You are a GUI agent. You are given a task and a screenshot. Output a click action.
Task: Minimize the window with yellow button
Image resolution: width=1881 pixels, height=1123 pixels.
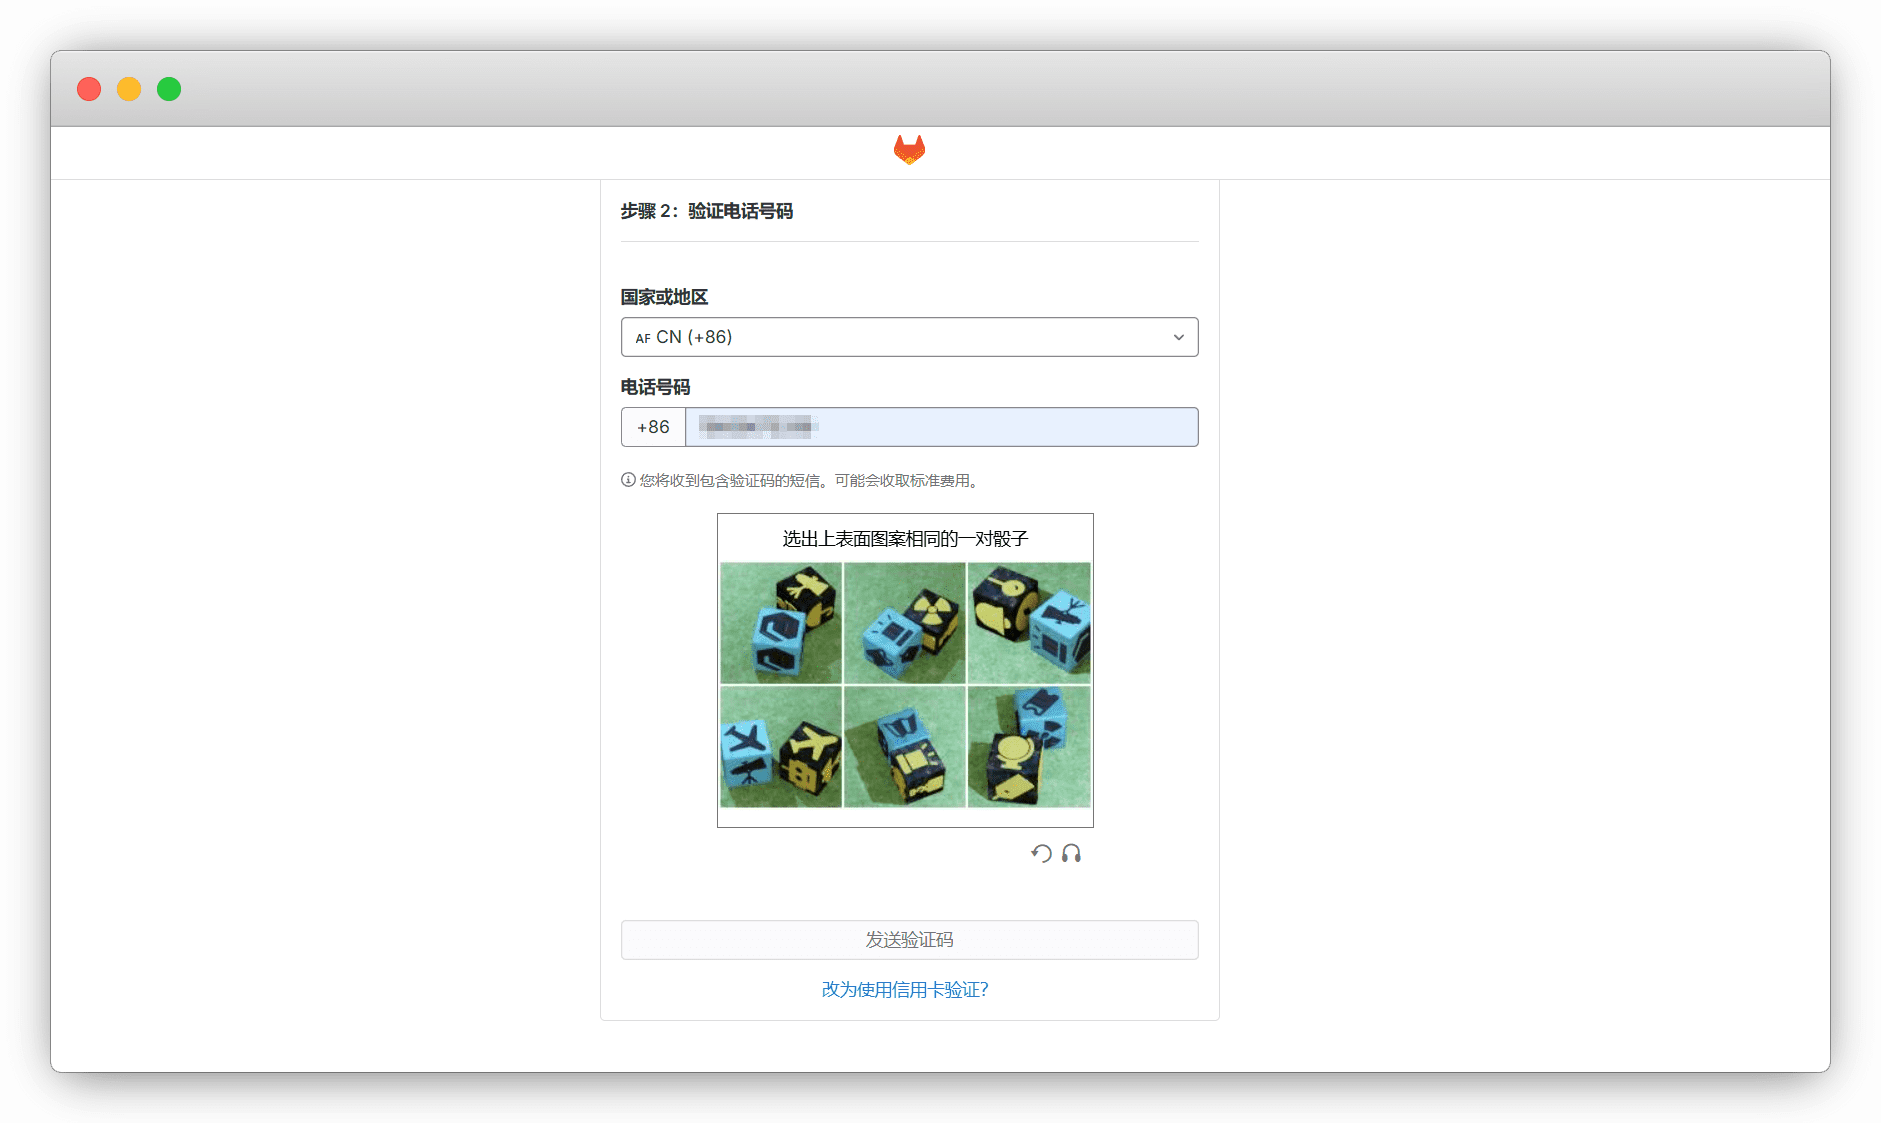click(x=129, y=89)
